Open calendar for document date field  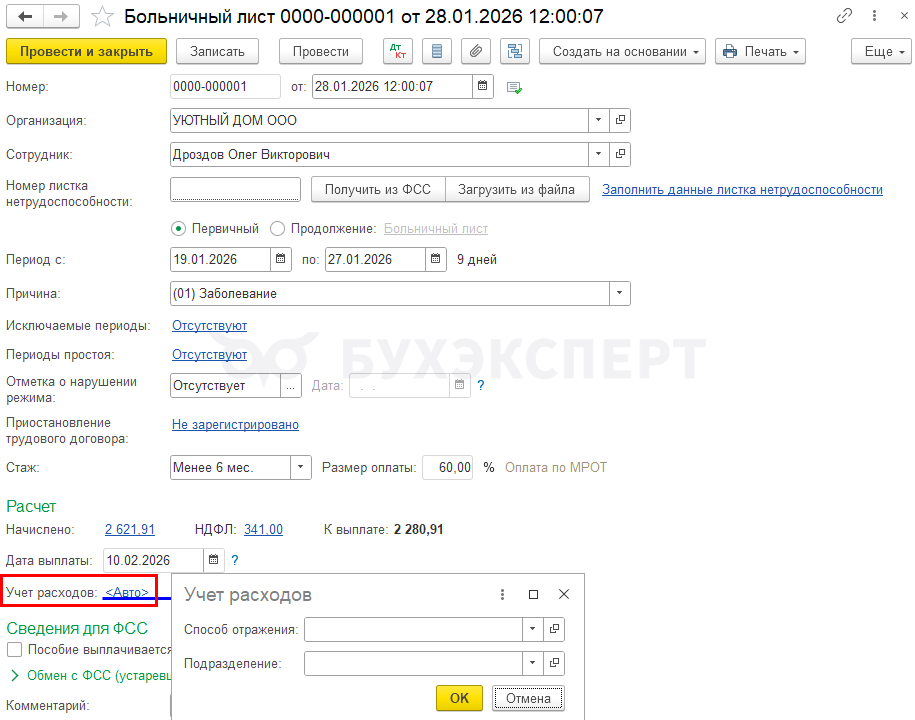(x=483, y=86)
